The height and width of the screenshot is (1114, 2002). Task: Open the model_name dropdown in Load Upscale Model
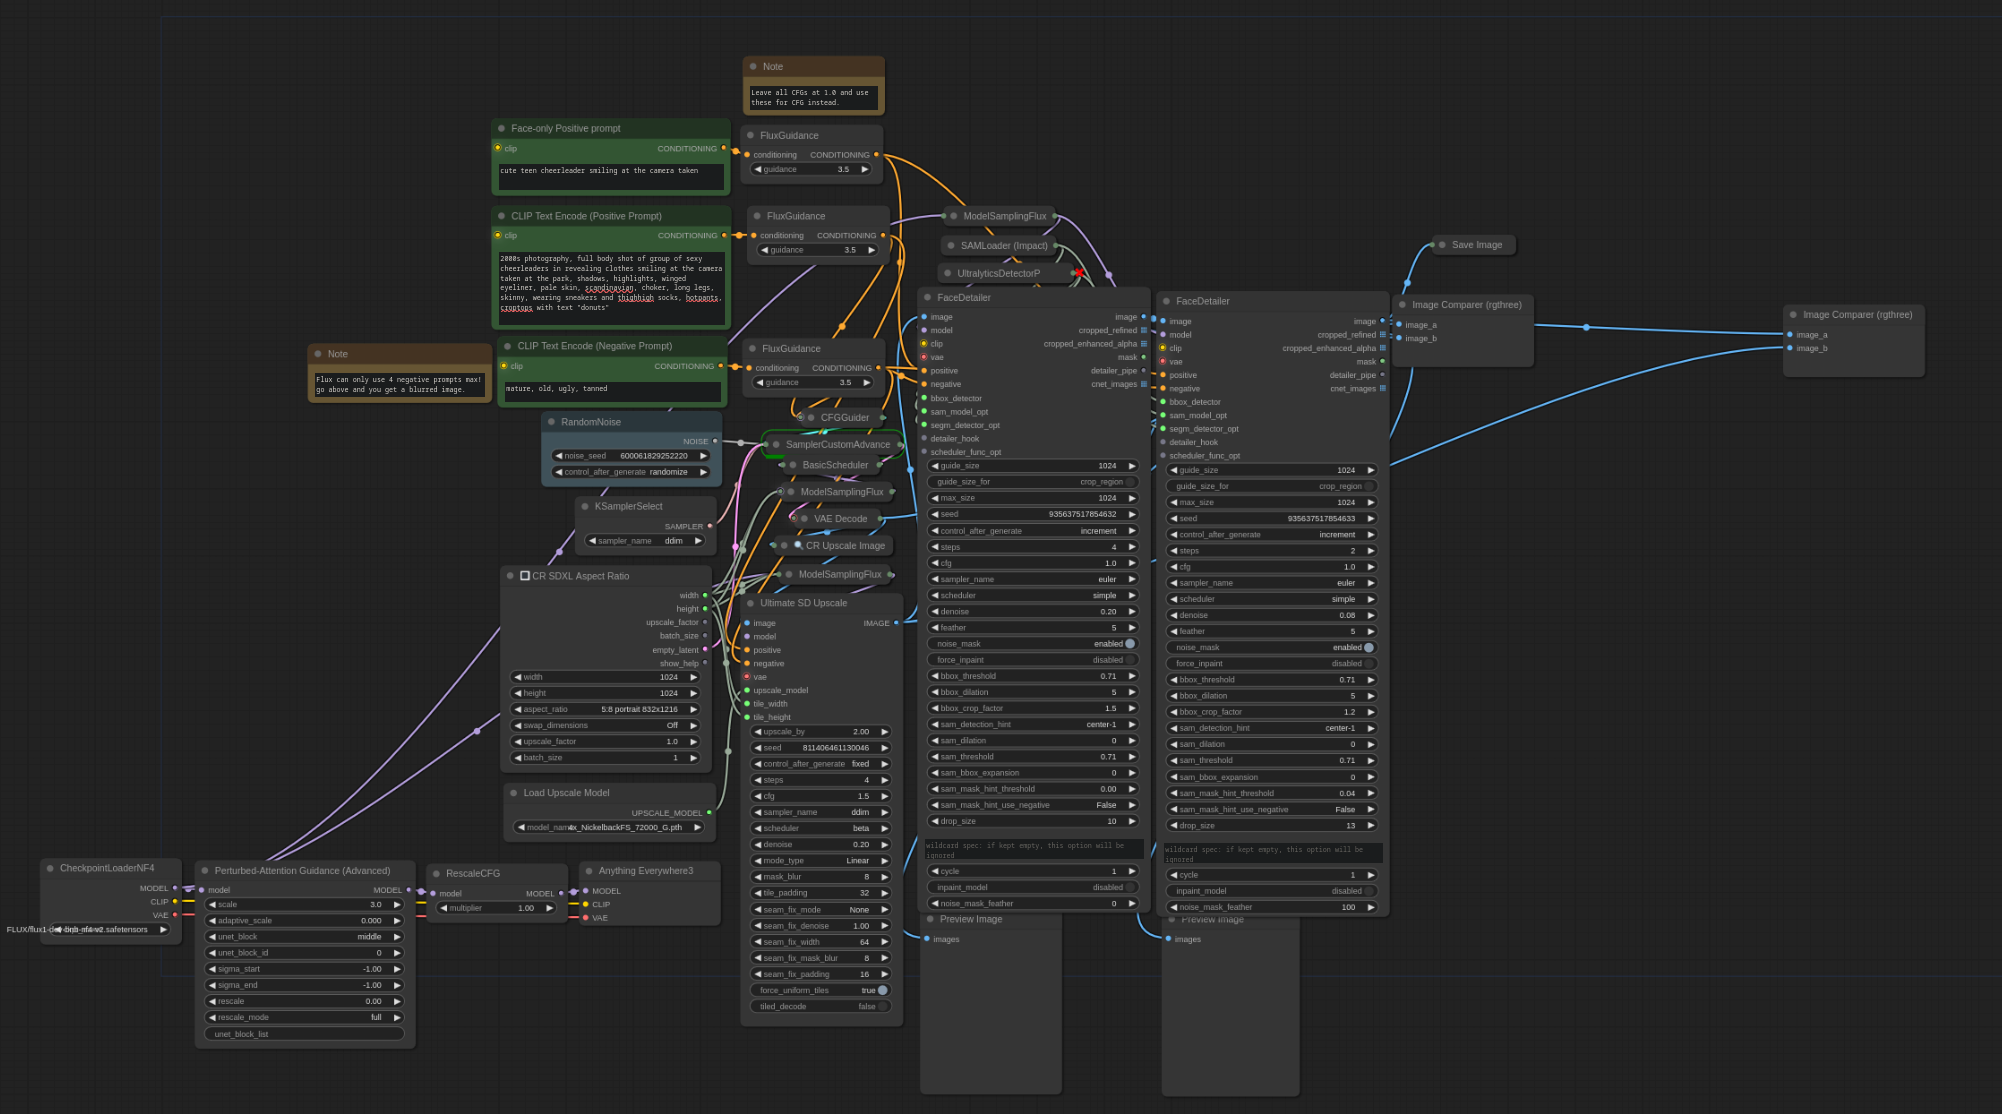[x=610, y=827]
